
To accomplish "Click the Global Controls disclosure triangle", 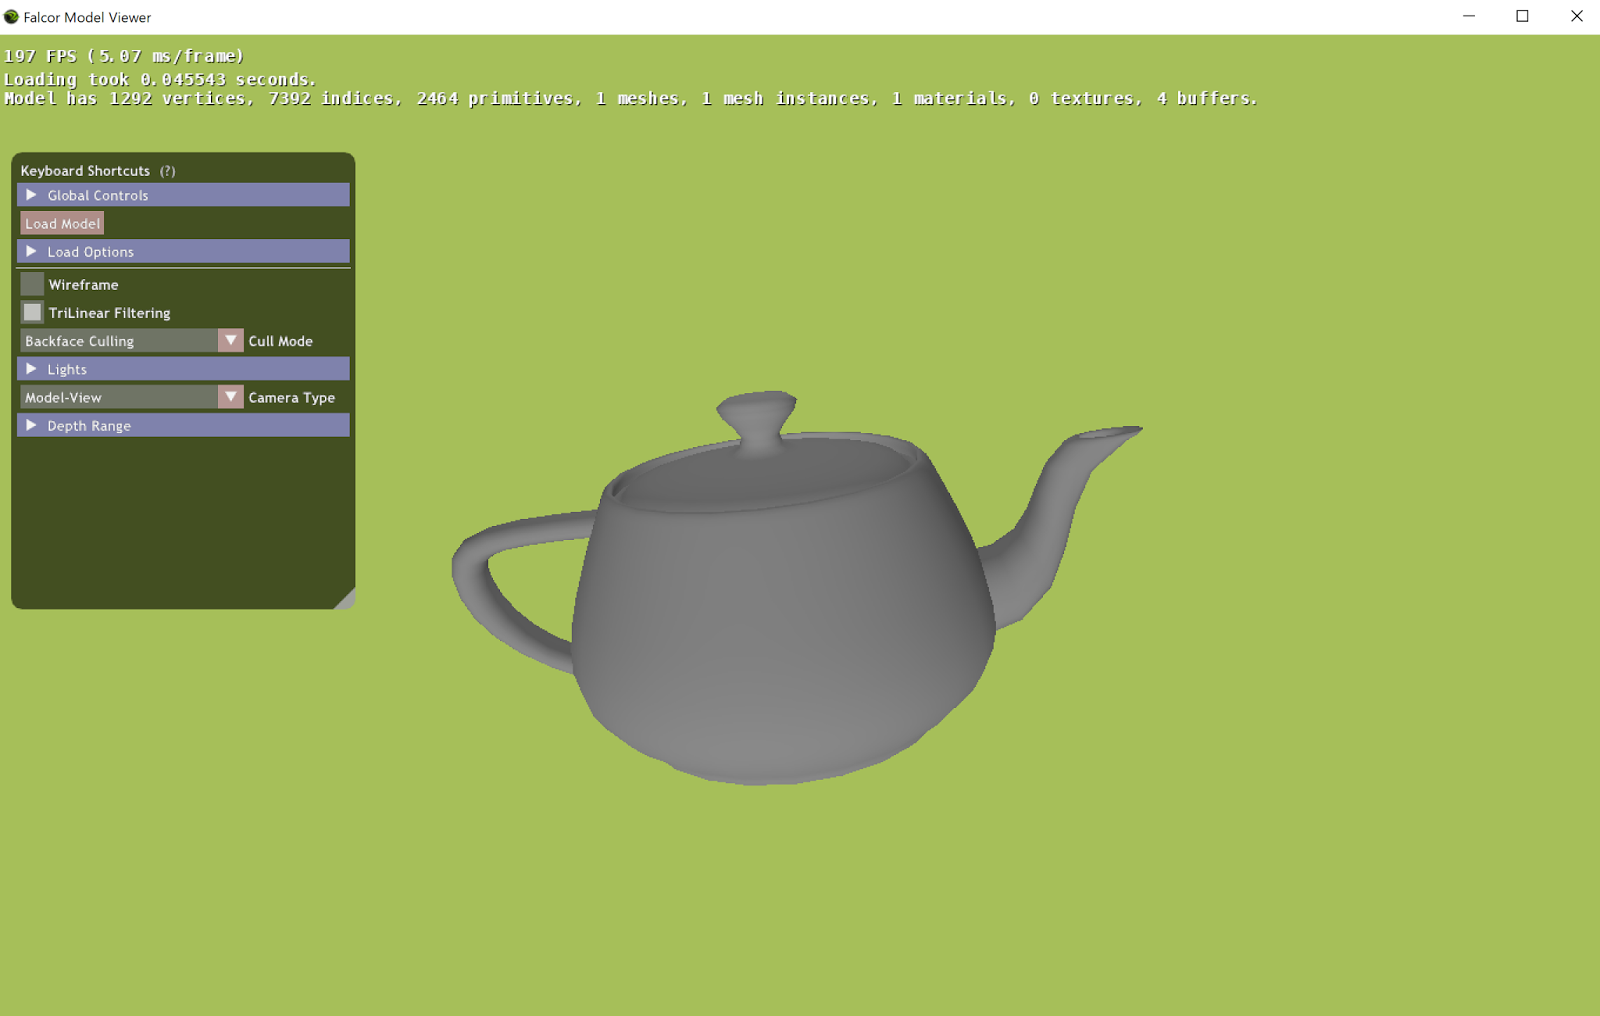I will pyautogui.click(x=31, y=195).
